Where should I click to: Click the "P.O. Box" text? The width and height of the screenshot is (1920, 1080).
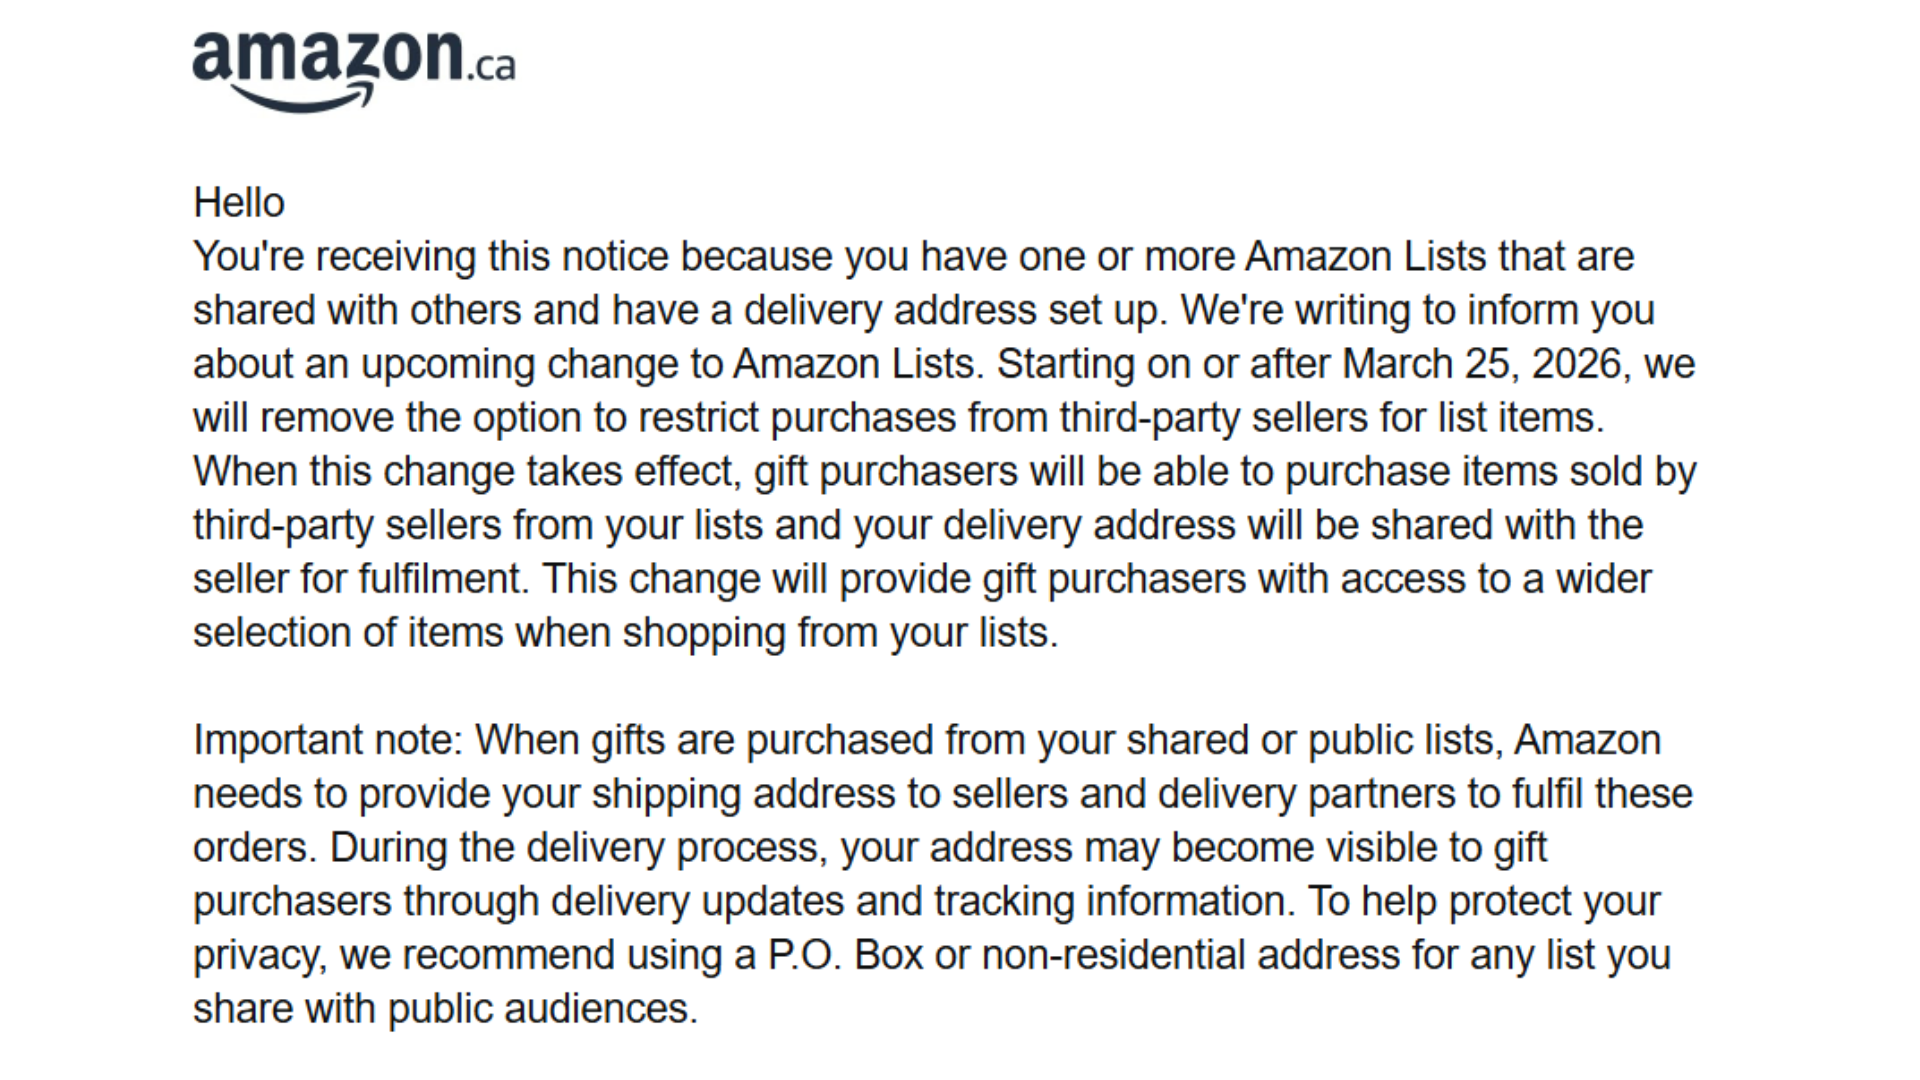[x=845, y=955]
